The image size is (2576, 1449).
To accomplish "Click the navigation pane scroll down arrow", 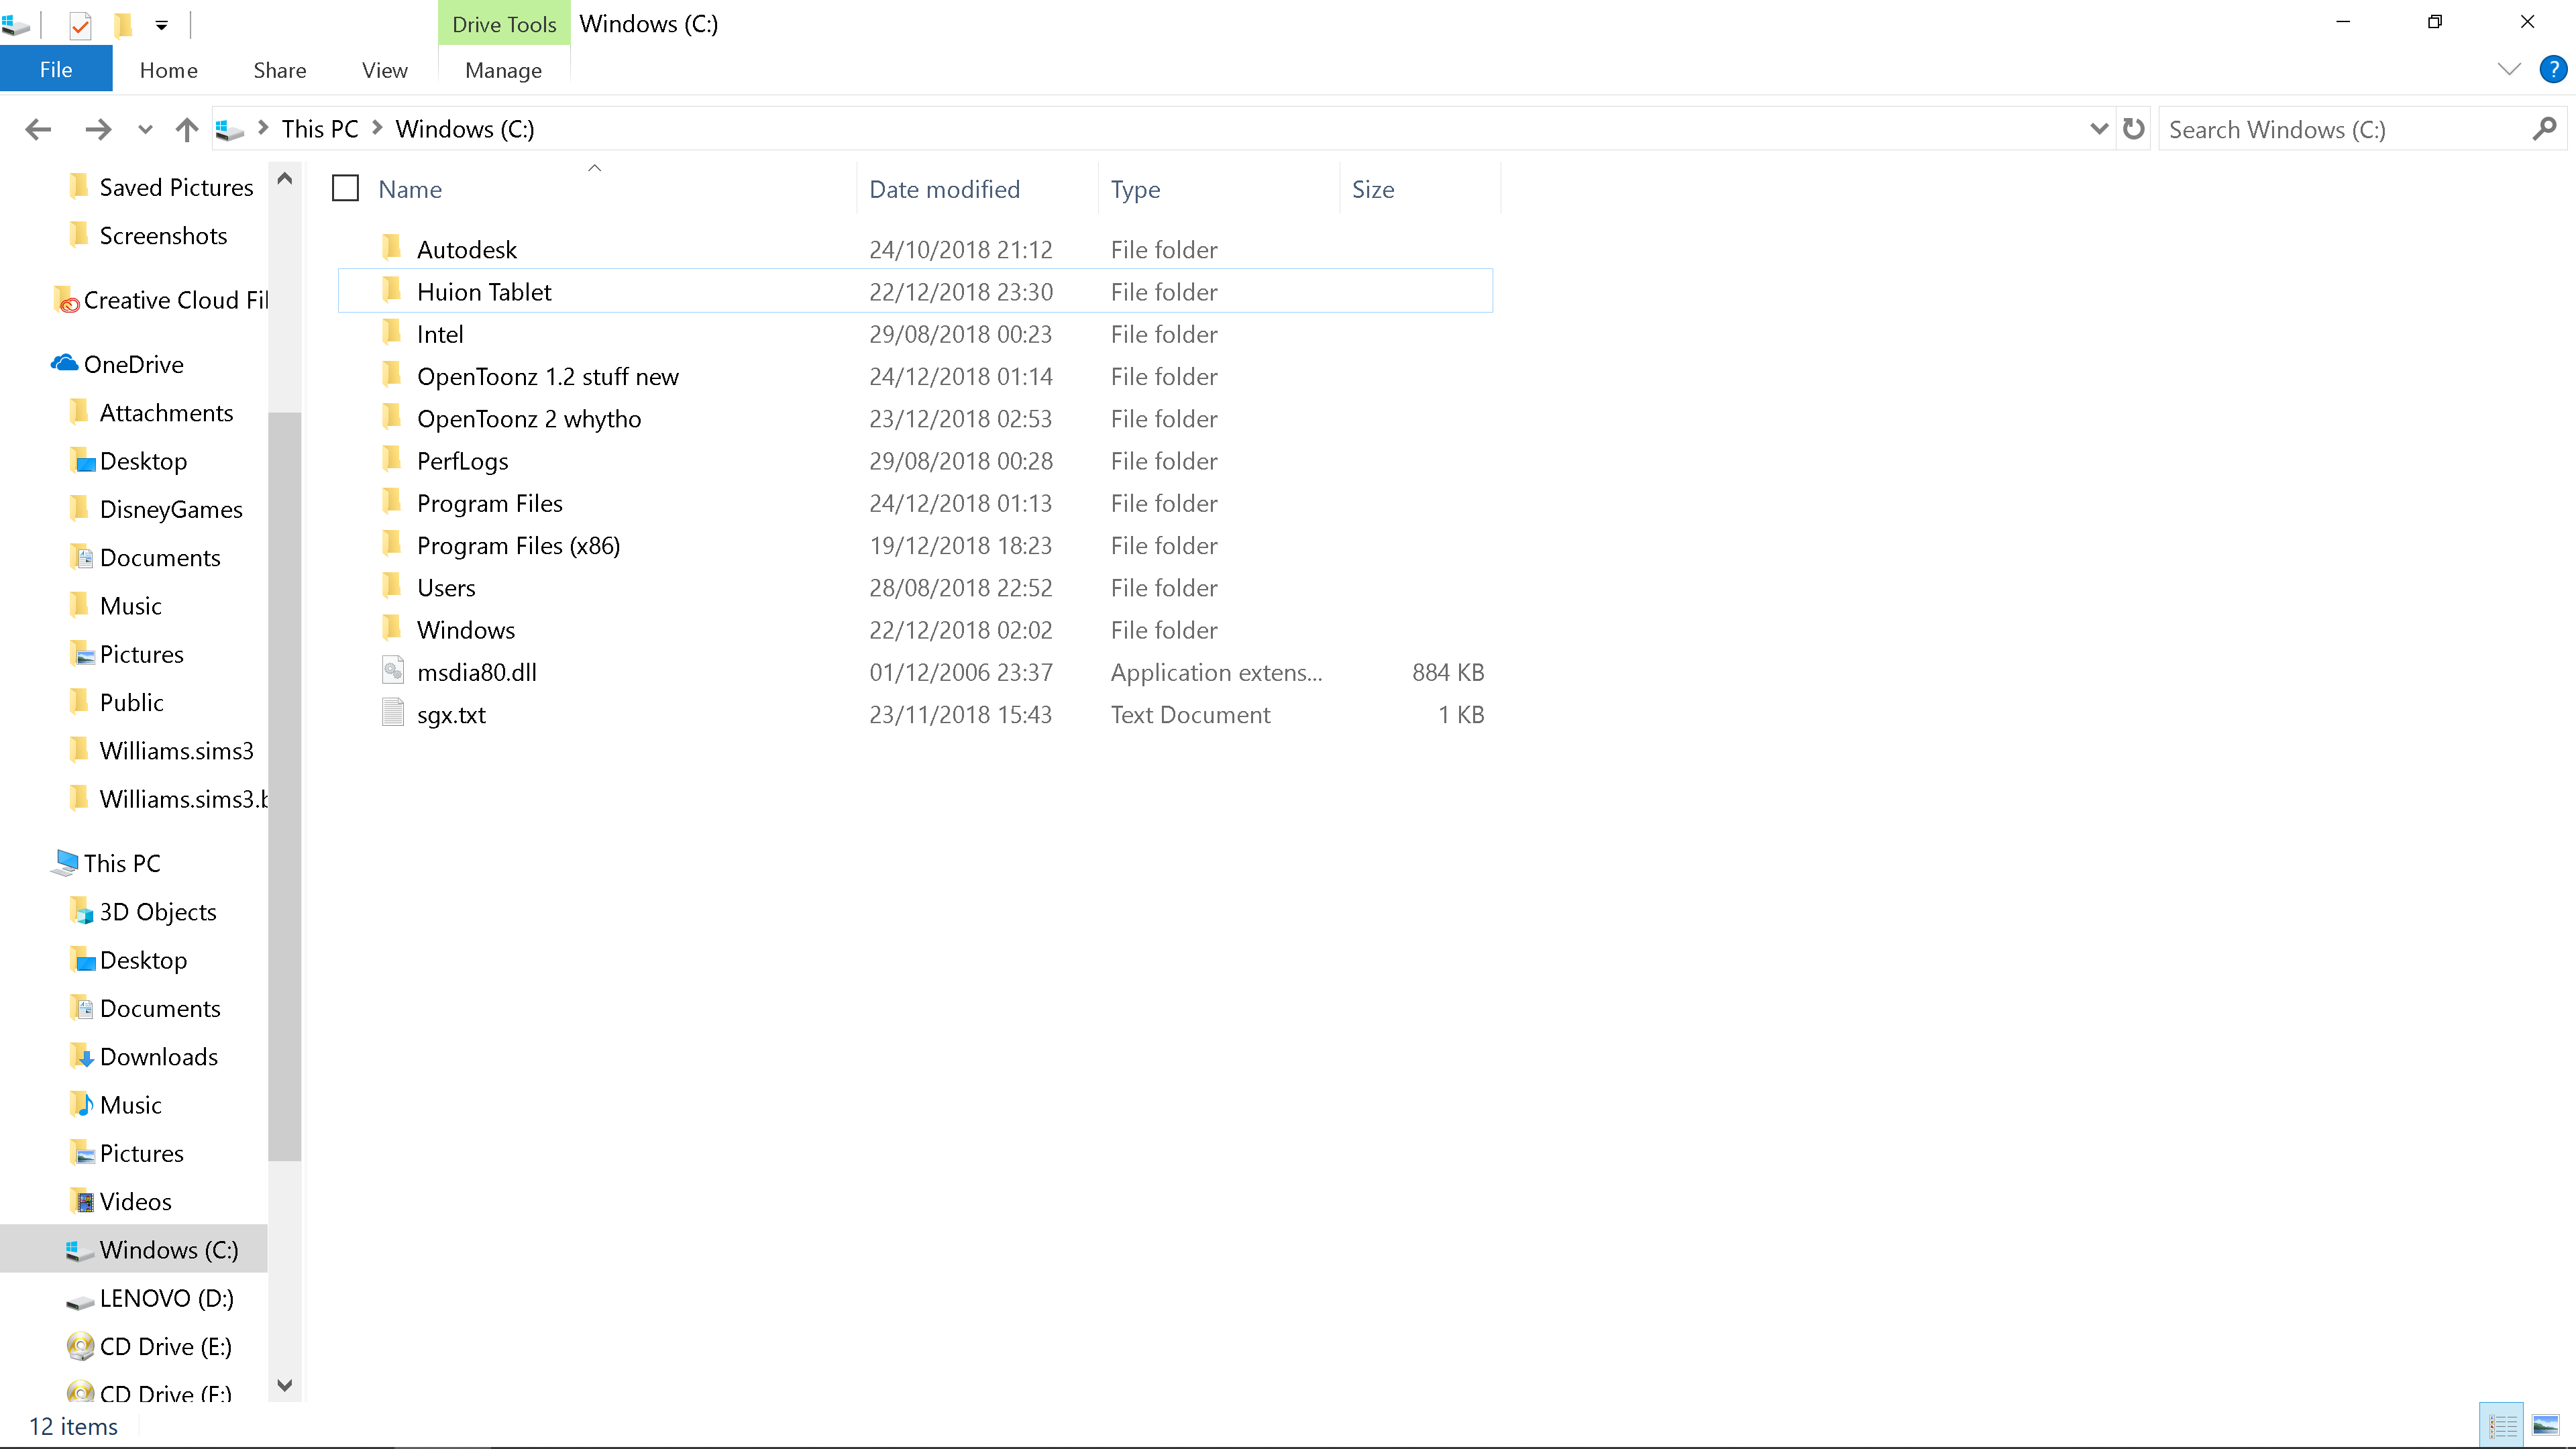I will pyautogui.click(x=285, y=1385).
